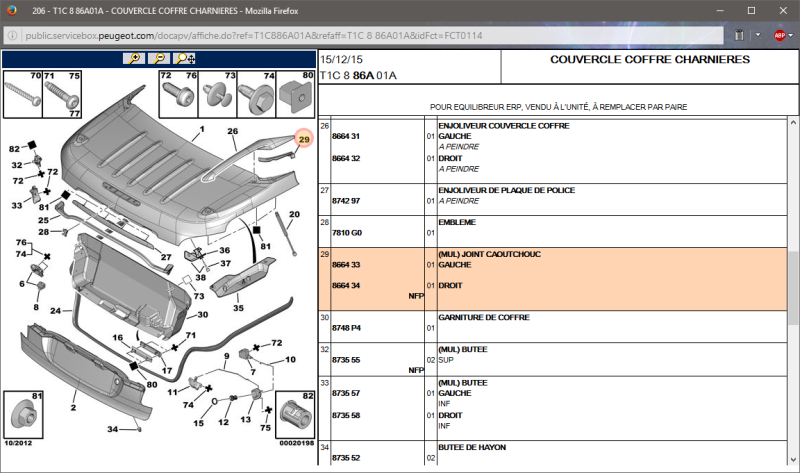Select bushing thumbnail numbered 82
The width and height of the screenshot is (800, 473).
(295, 414)
